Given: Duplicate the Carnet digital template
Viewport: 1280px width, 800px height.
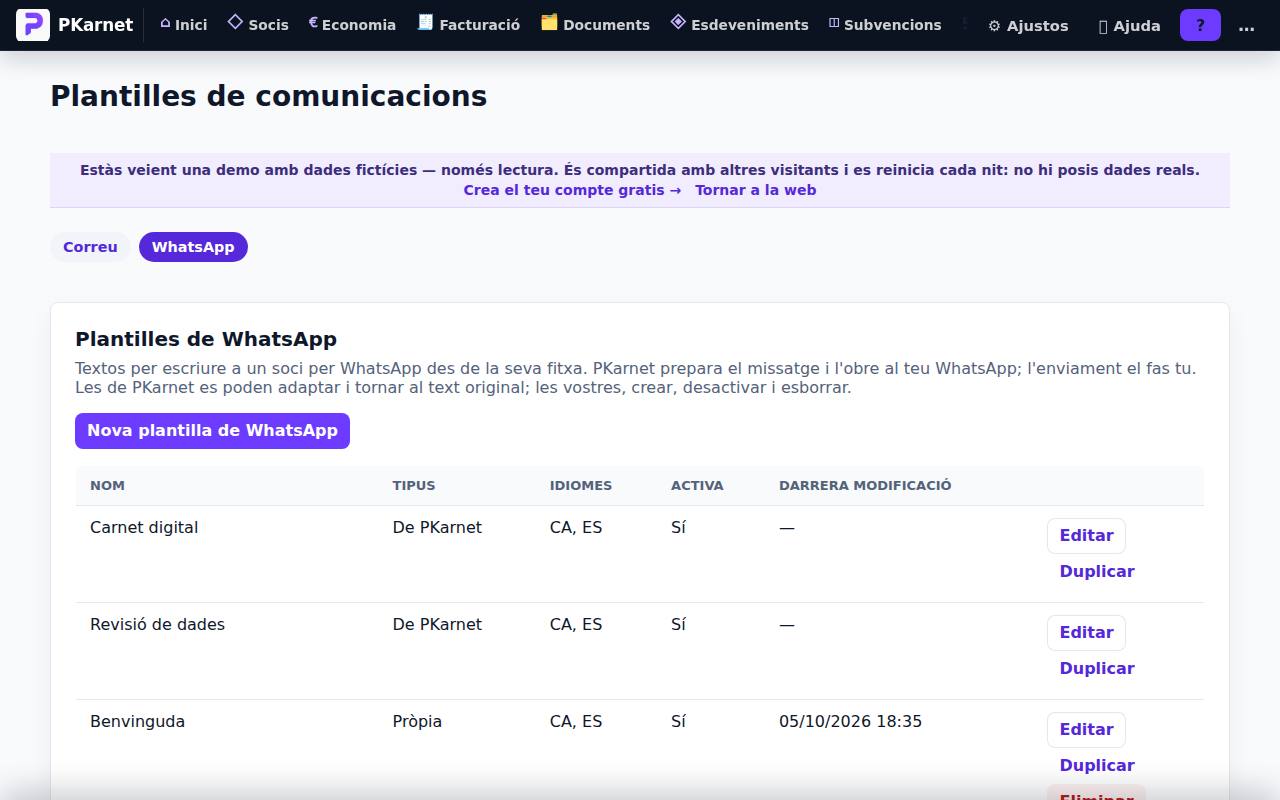Looking at the screenshot, I should [x=1097, y=572].
